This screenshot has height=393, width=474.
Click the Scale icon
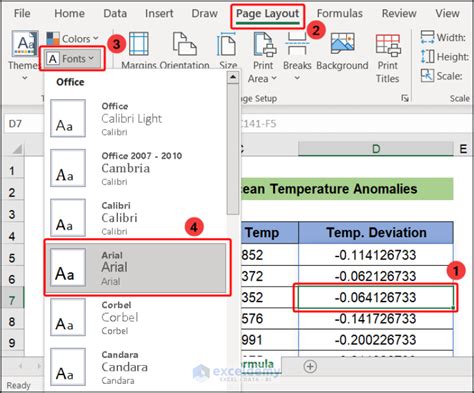[427, 76]
